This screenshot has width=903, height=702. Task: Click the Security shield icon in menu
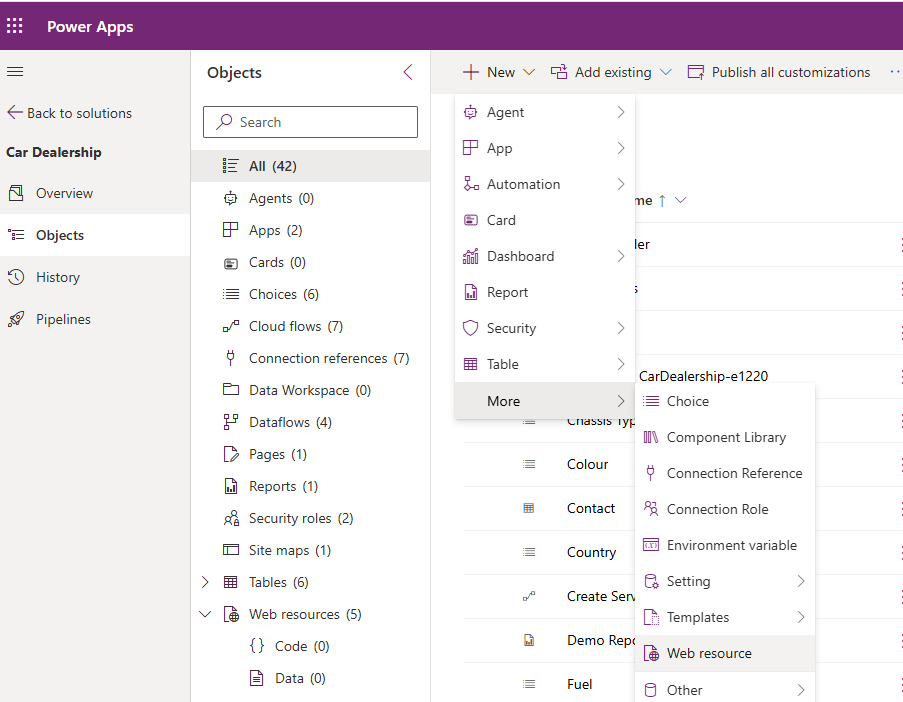[x=470, y=328]
